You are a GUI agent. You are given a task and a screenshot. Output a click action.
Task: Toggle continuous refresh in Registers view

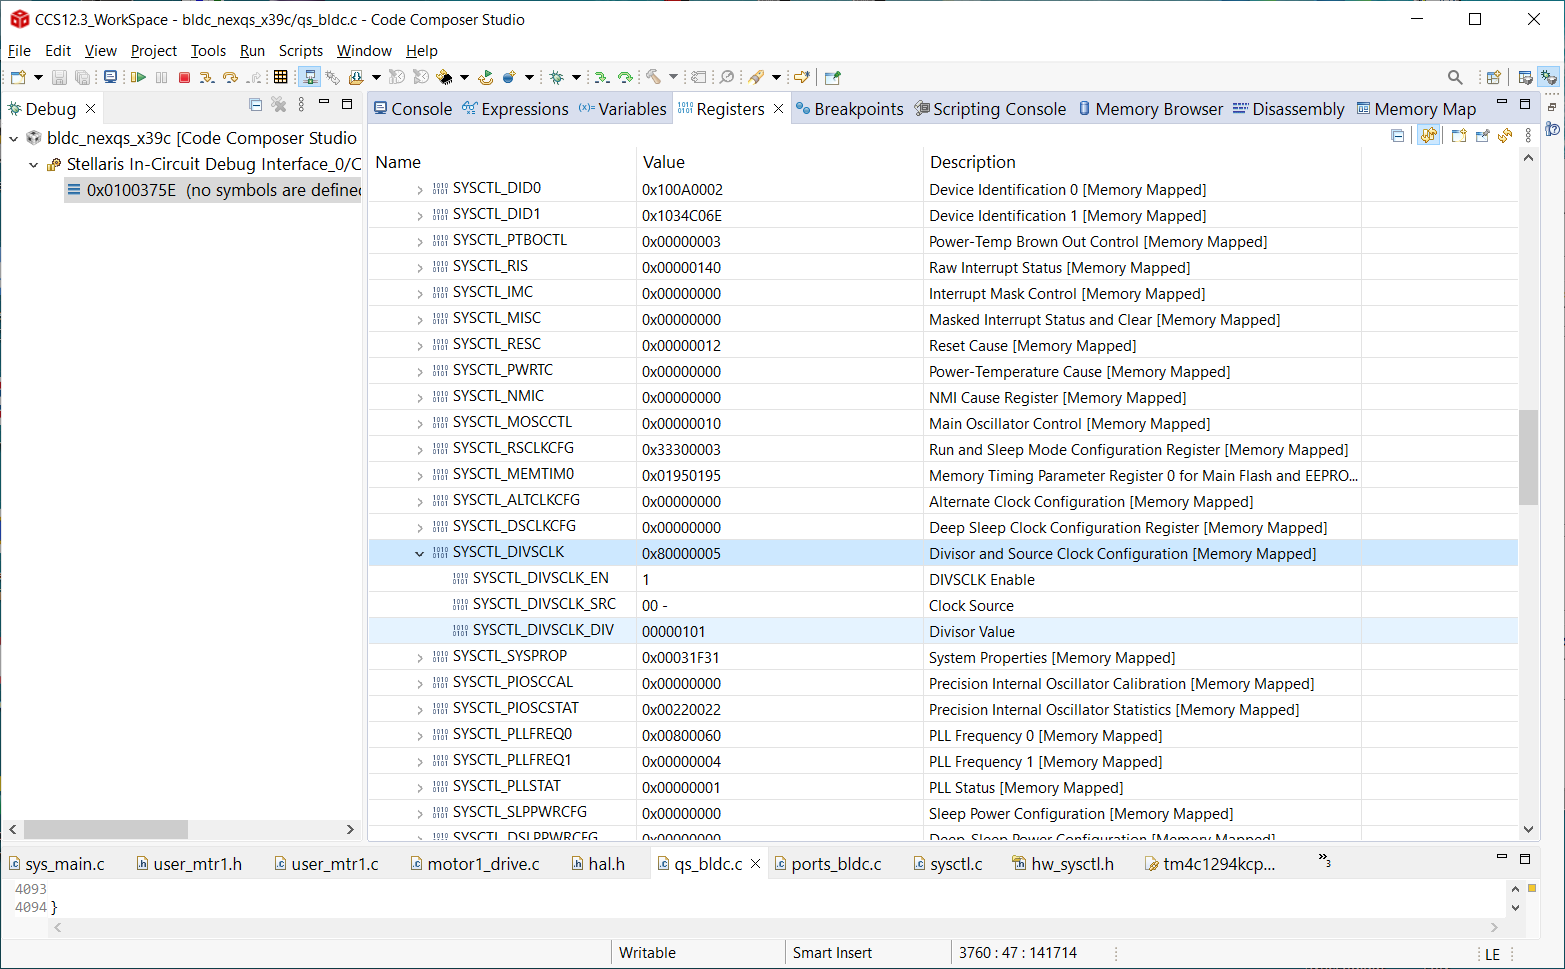click(x=1429, y=135)
